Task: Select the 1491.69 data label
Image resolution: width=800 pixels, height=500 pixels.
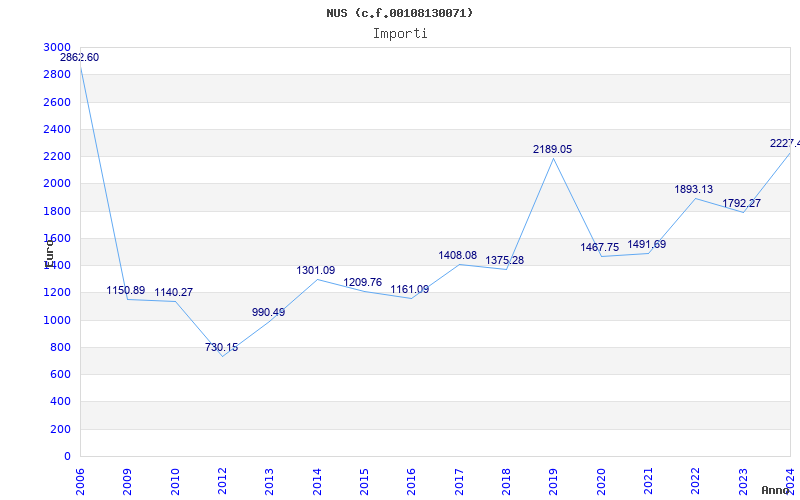Action: pos(646,244)
